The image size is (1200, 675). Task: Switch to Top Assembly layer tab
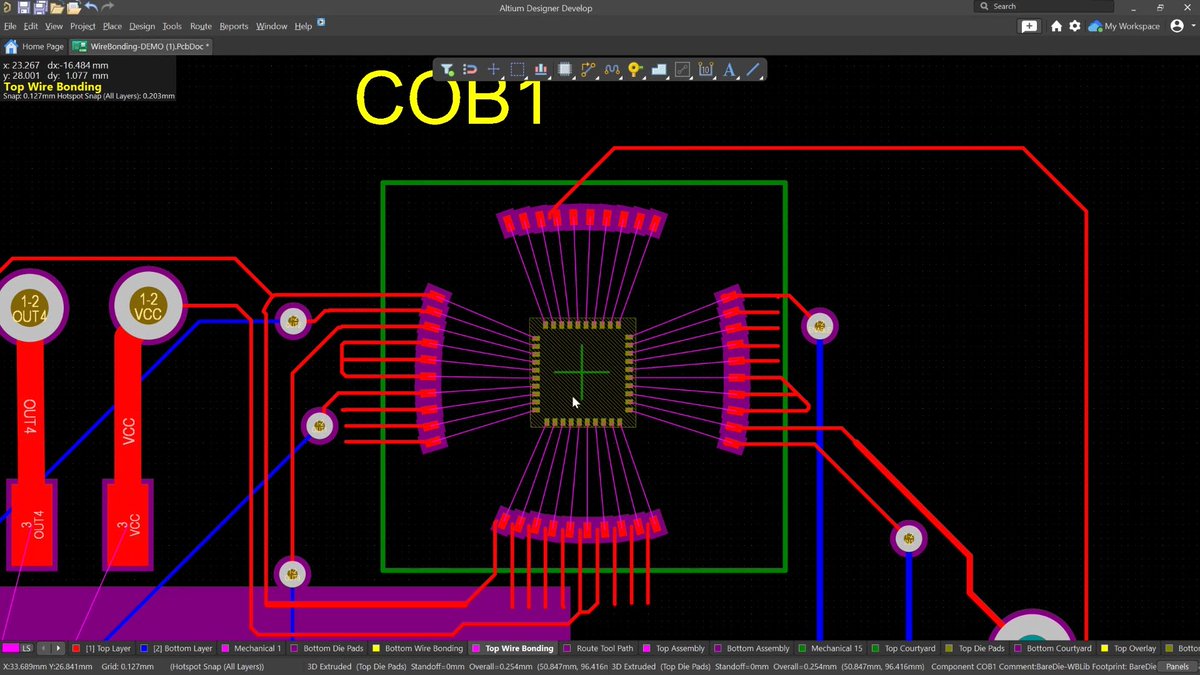click(673, 648)
